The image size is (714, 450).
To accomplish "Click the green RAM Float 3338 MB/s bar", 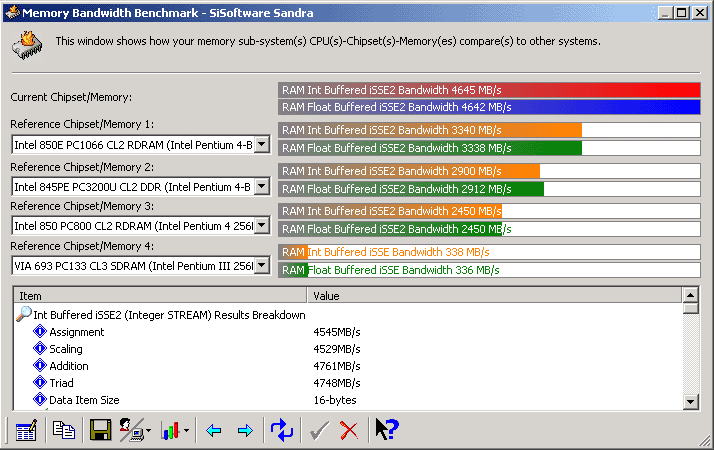I will [x=489, y=148].
